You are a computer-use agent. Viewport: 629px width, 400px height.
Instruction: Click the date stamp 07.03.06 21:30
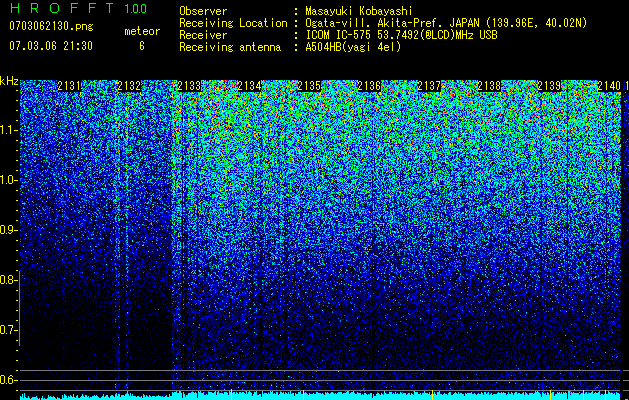[x=51, y=46]
